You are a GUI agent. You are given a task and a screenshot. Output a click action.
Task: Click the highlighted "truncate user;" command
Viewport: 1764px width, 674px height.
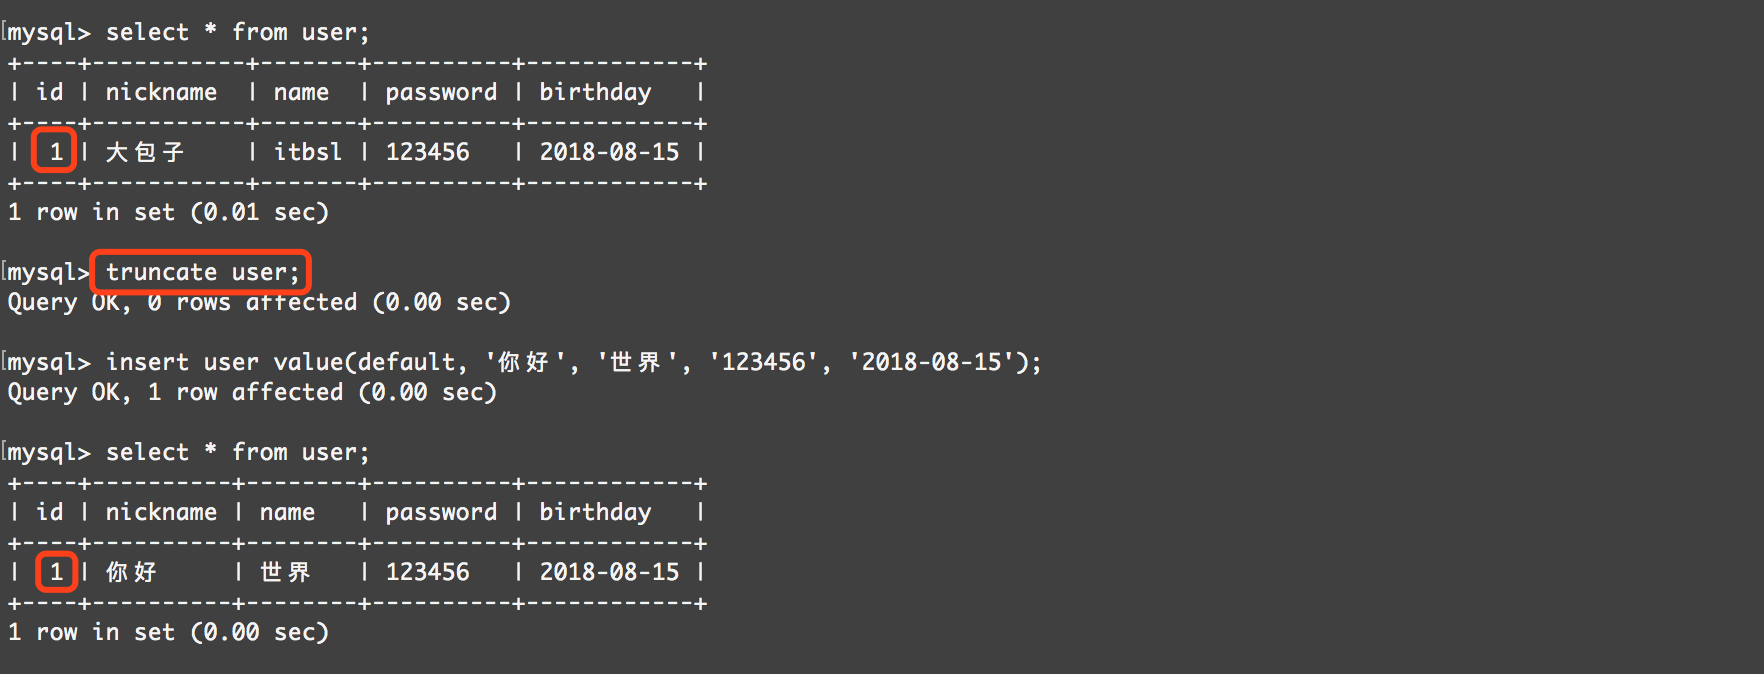pos(202,272)
